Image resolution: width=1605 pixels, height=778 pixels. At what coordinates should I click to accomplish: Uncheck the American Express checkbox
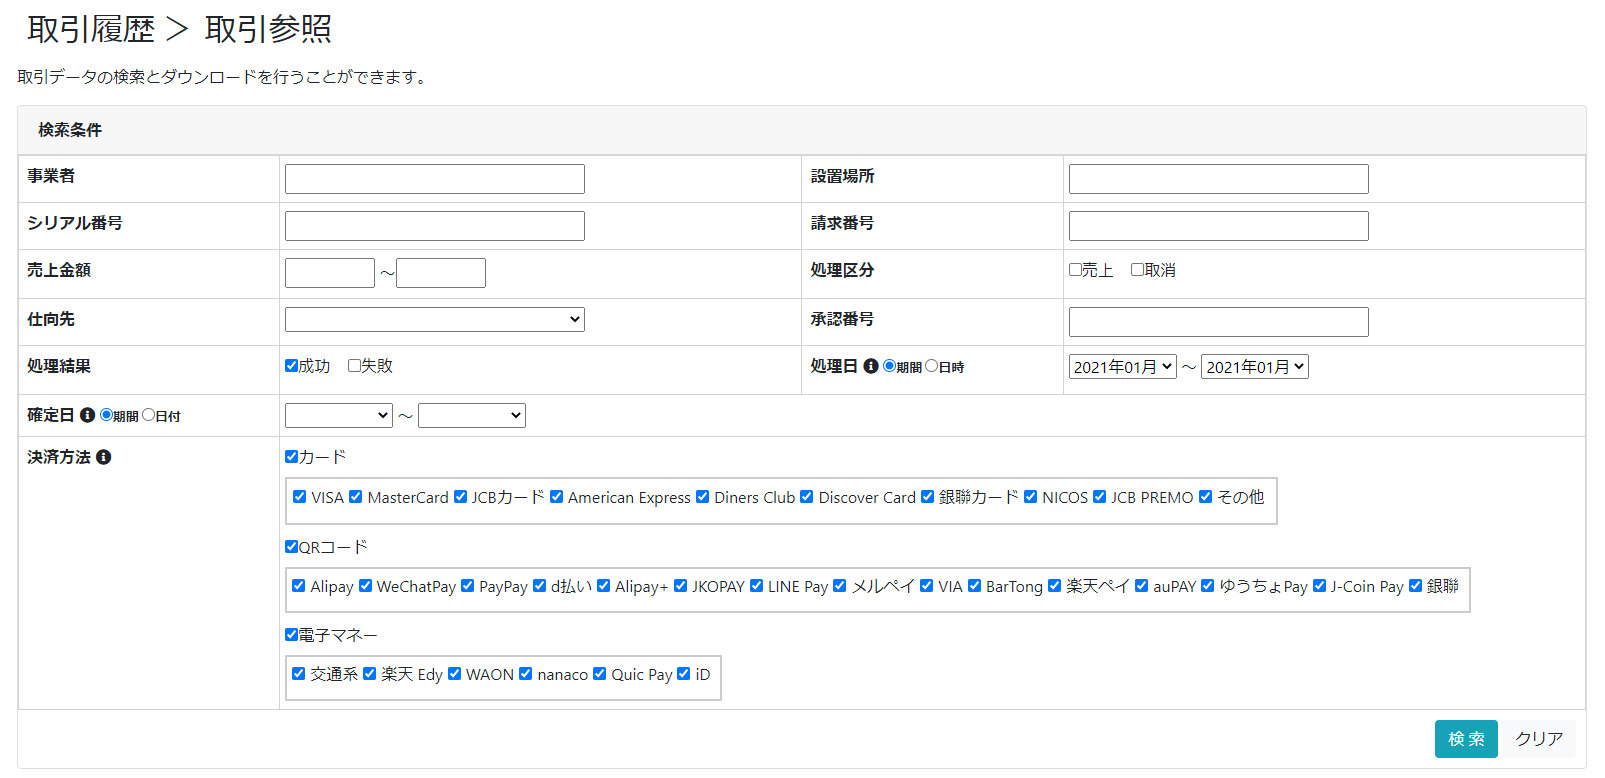pyautogui.click(x=556, y=497)
